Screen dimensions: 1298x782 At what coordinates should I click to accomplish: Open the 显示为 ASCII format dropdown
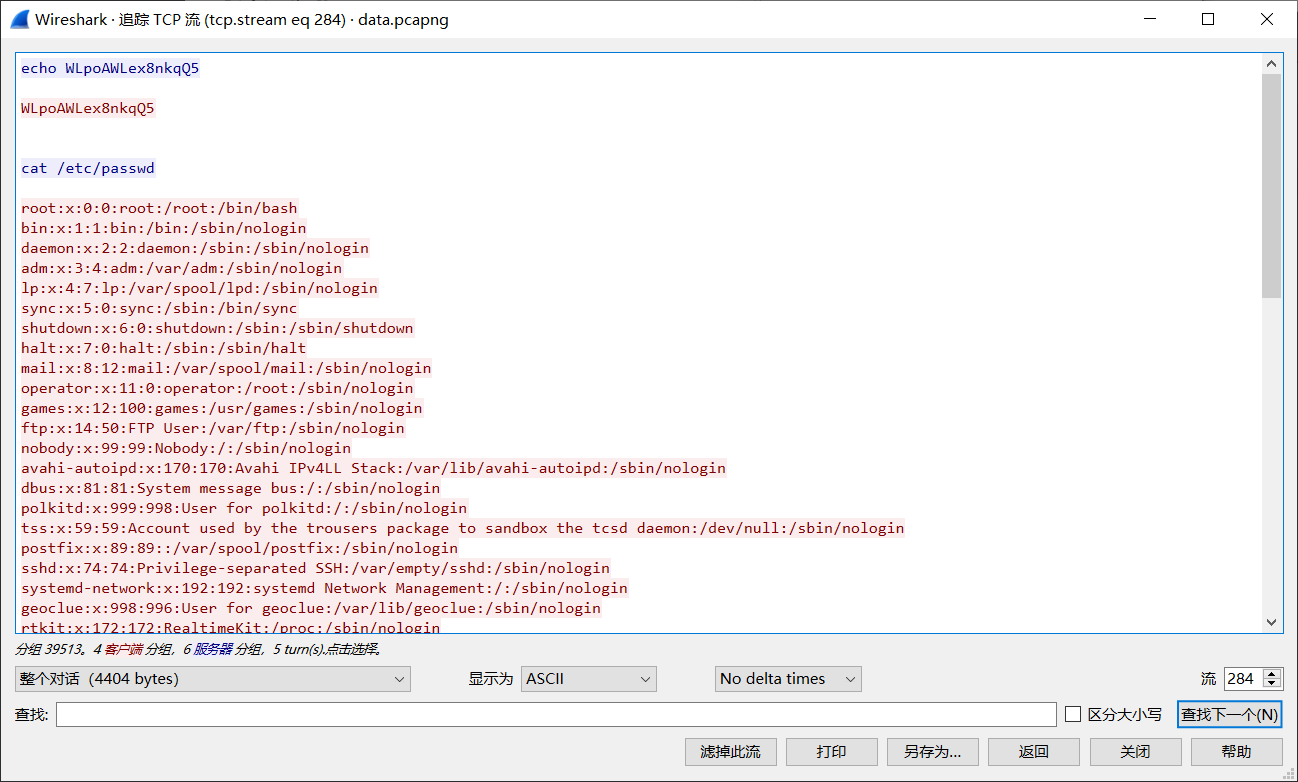(x=589, y=679)
